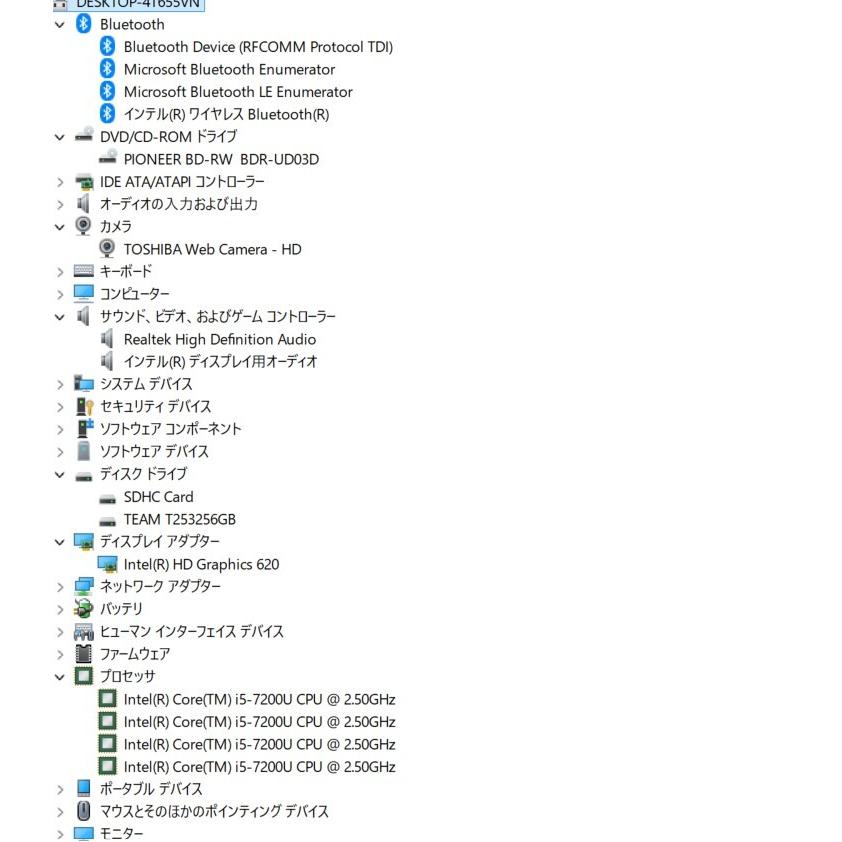
Task: Click the ファームウェア chip icon
Action: pos(84,653)
